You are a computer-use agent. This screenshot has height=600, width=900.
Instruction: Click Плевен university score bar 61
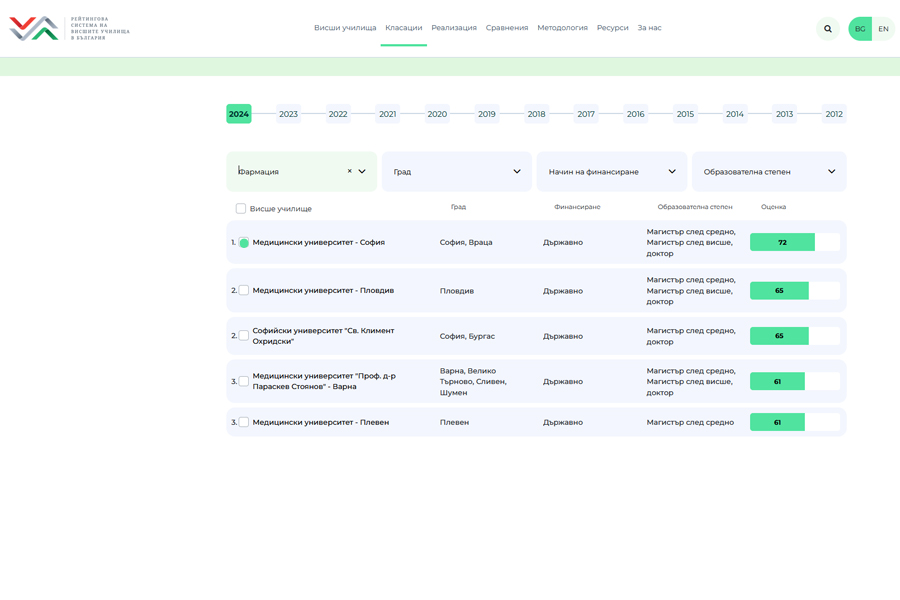[x=794, y=422]
